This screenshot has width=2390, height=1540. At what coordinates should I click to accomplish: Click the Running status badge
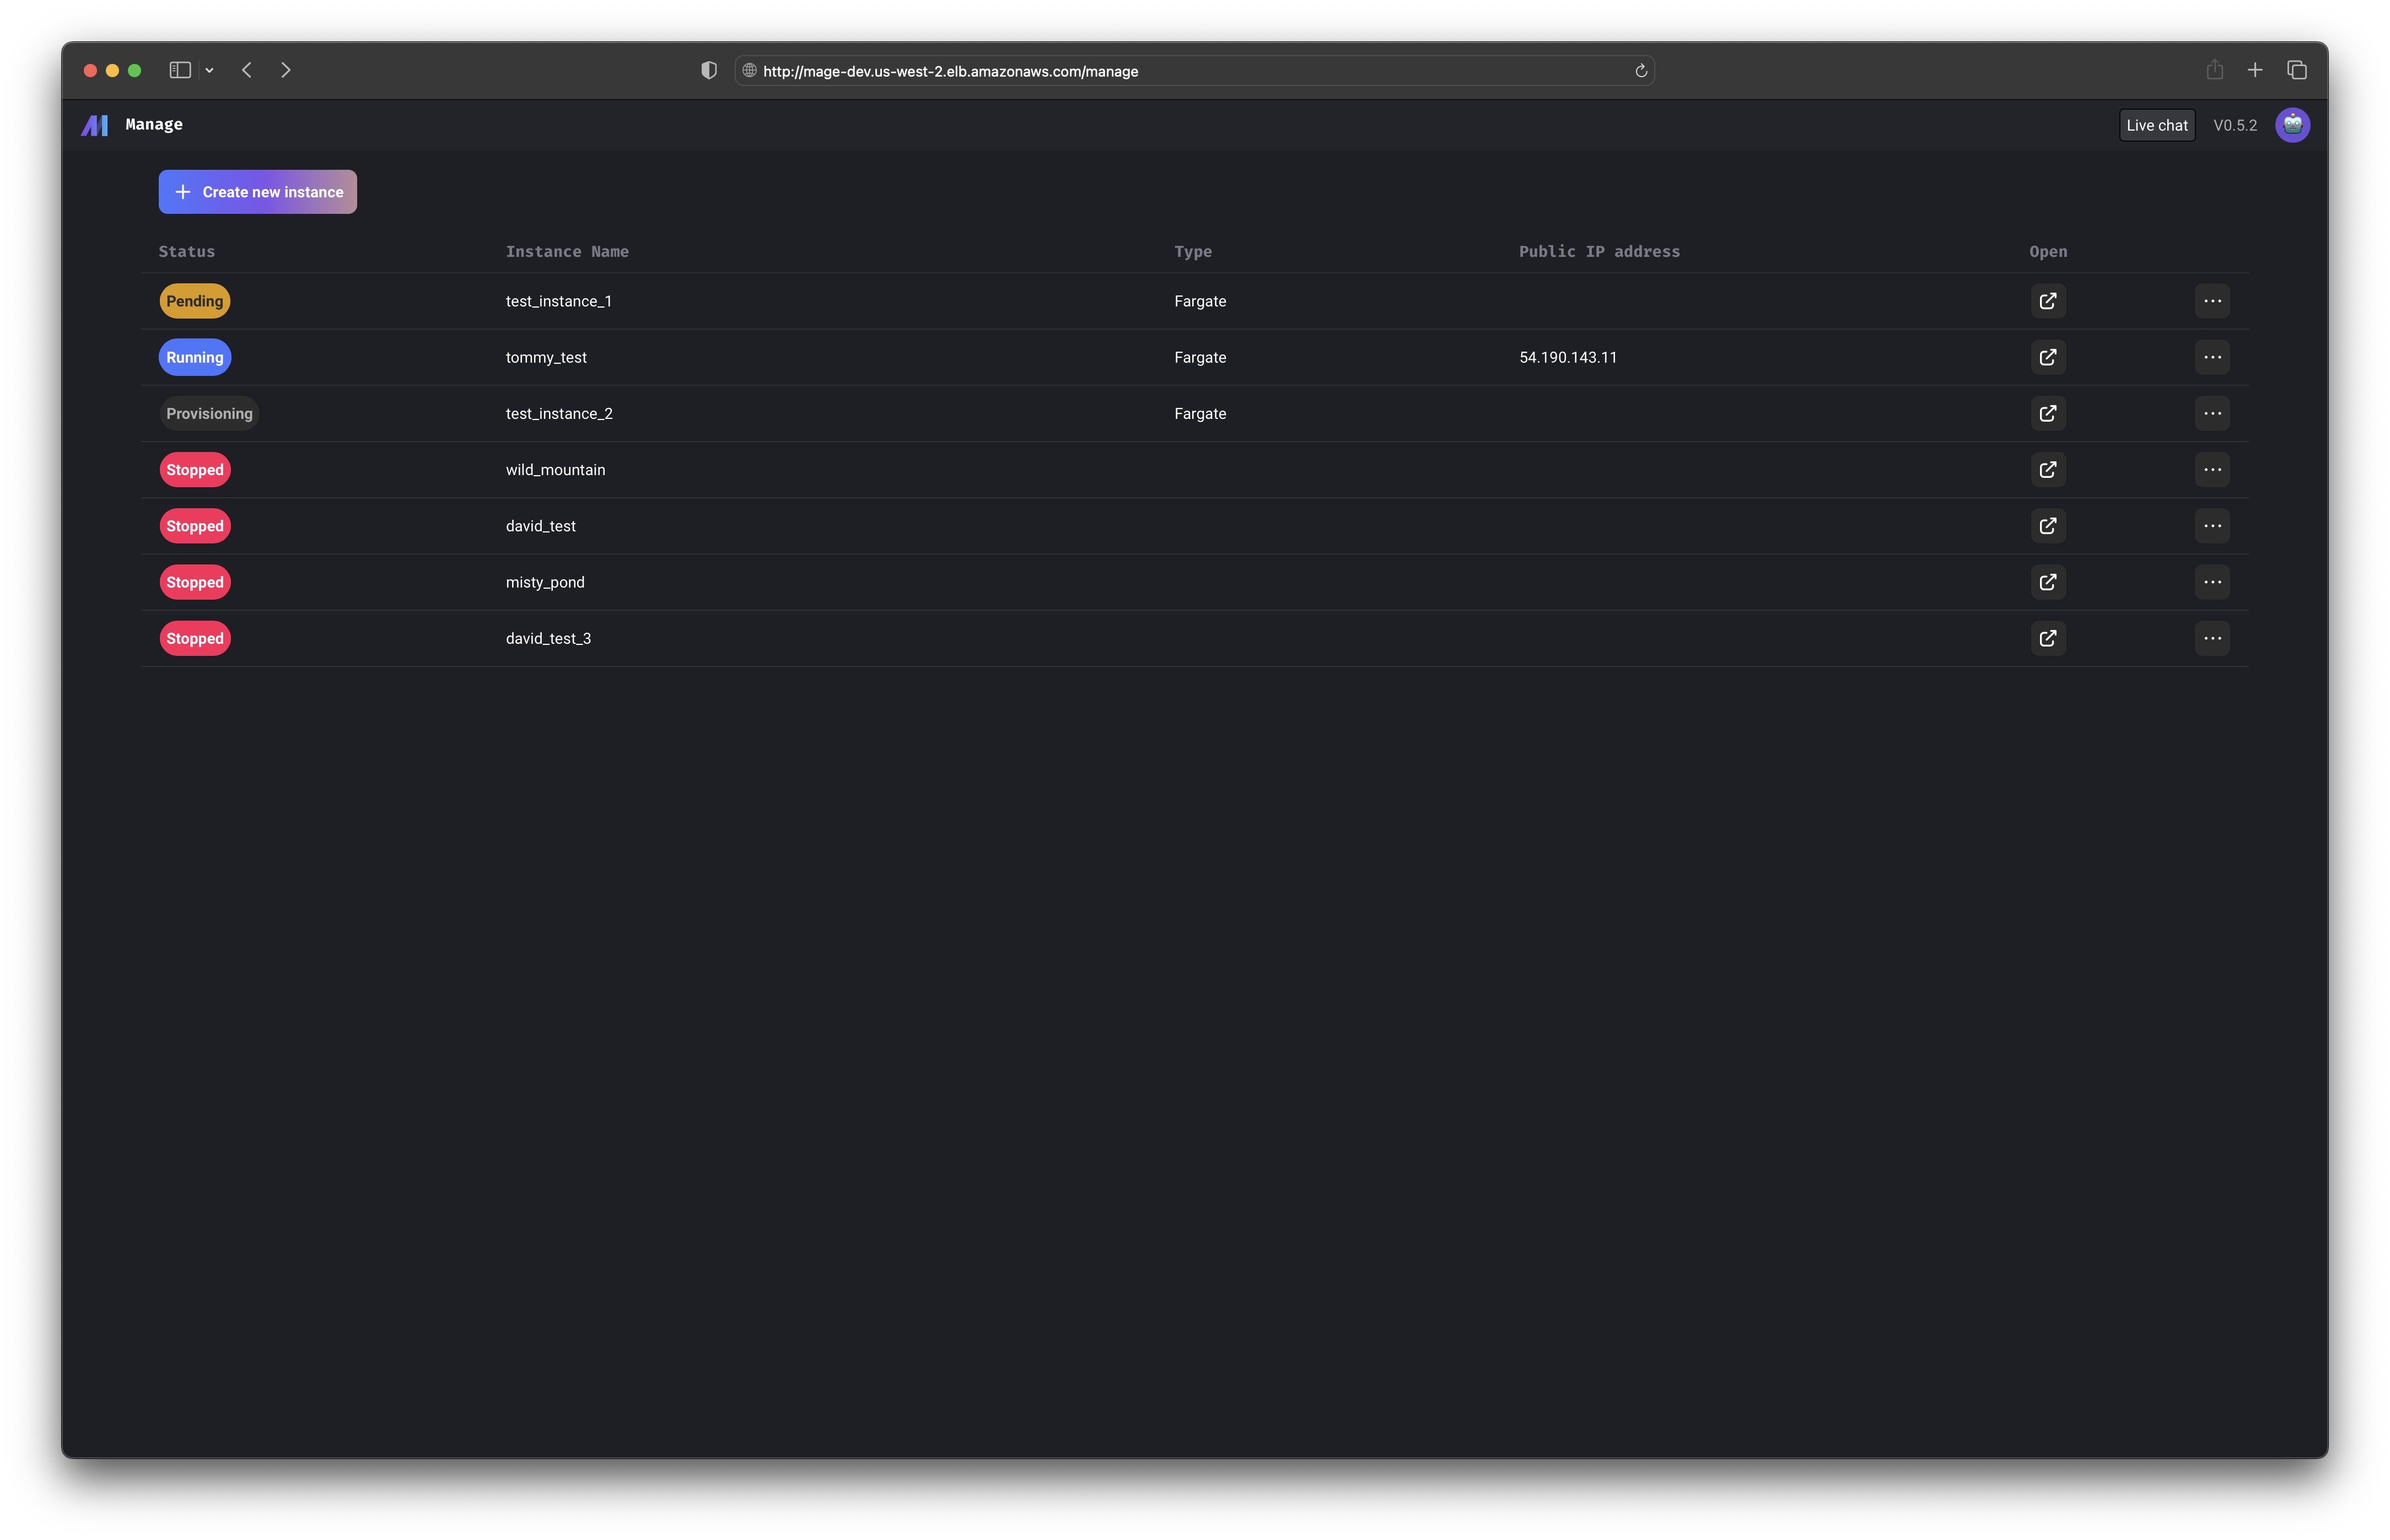point(195,357)
